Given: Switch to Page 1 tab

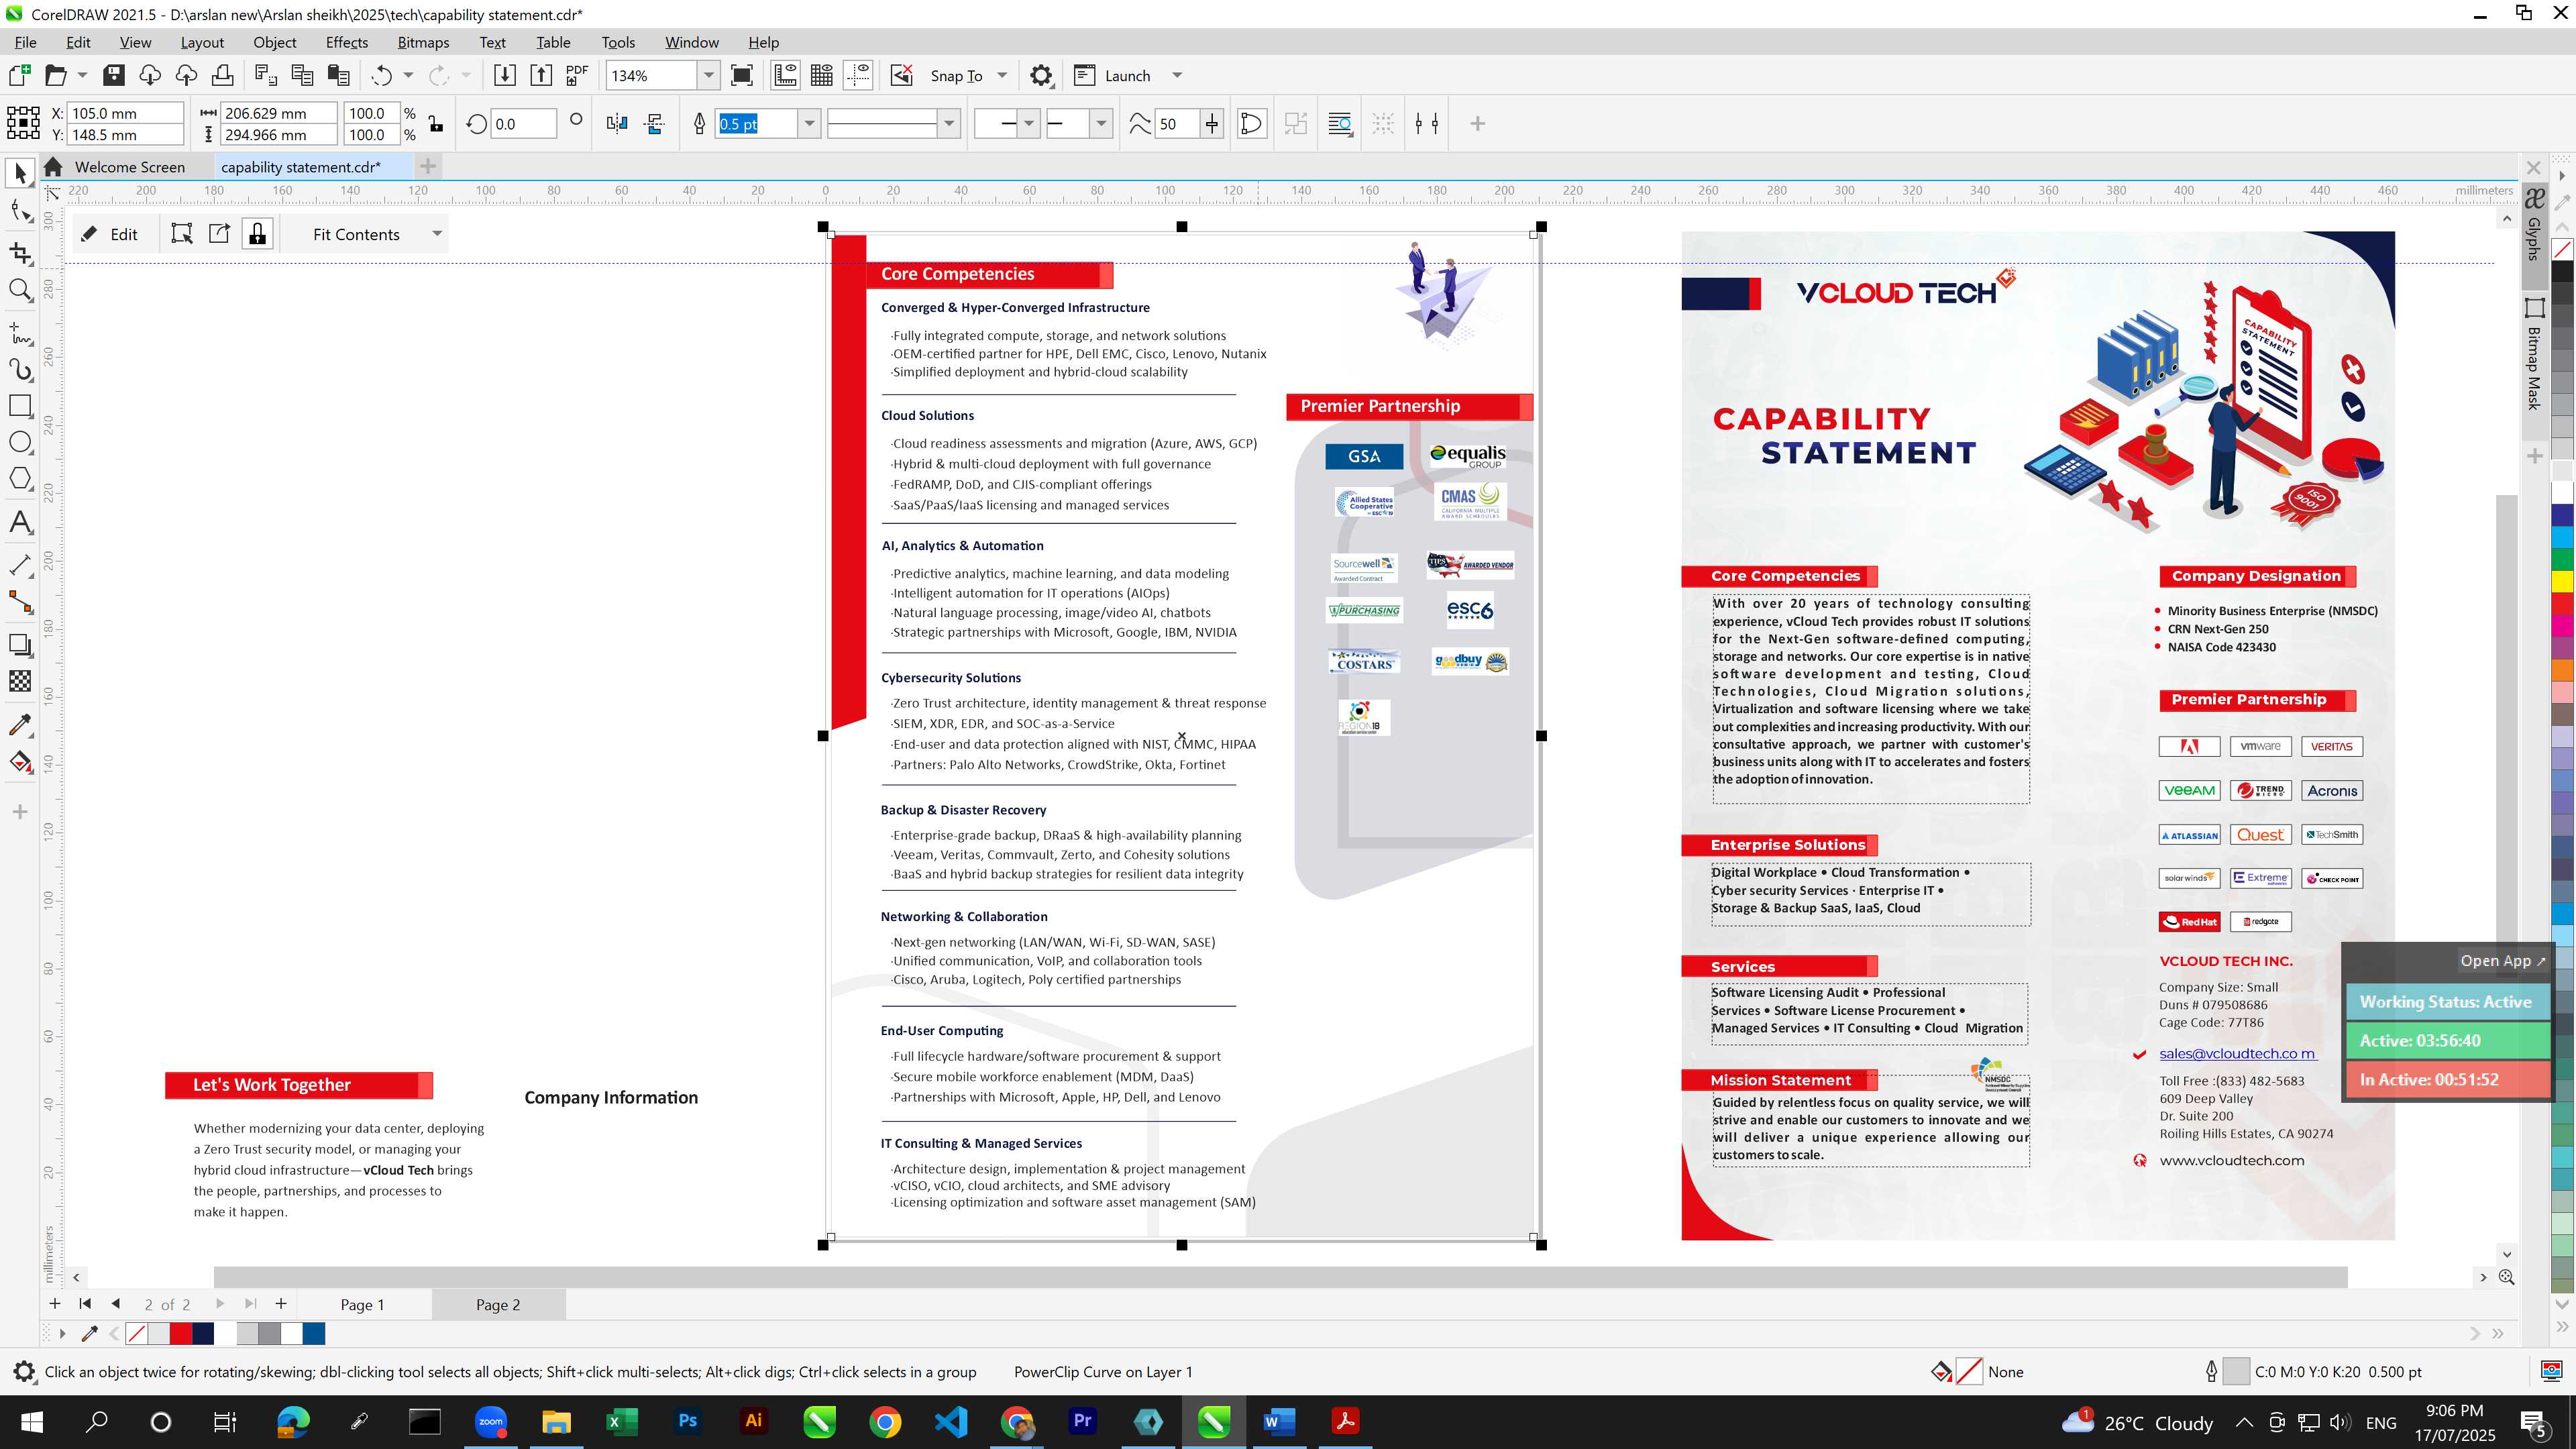Looking at the screenshot, I should pos(362,1304).
